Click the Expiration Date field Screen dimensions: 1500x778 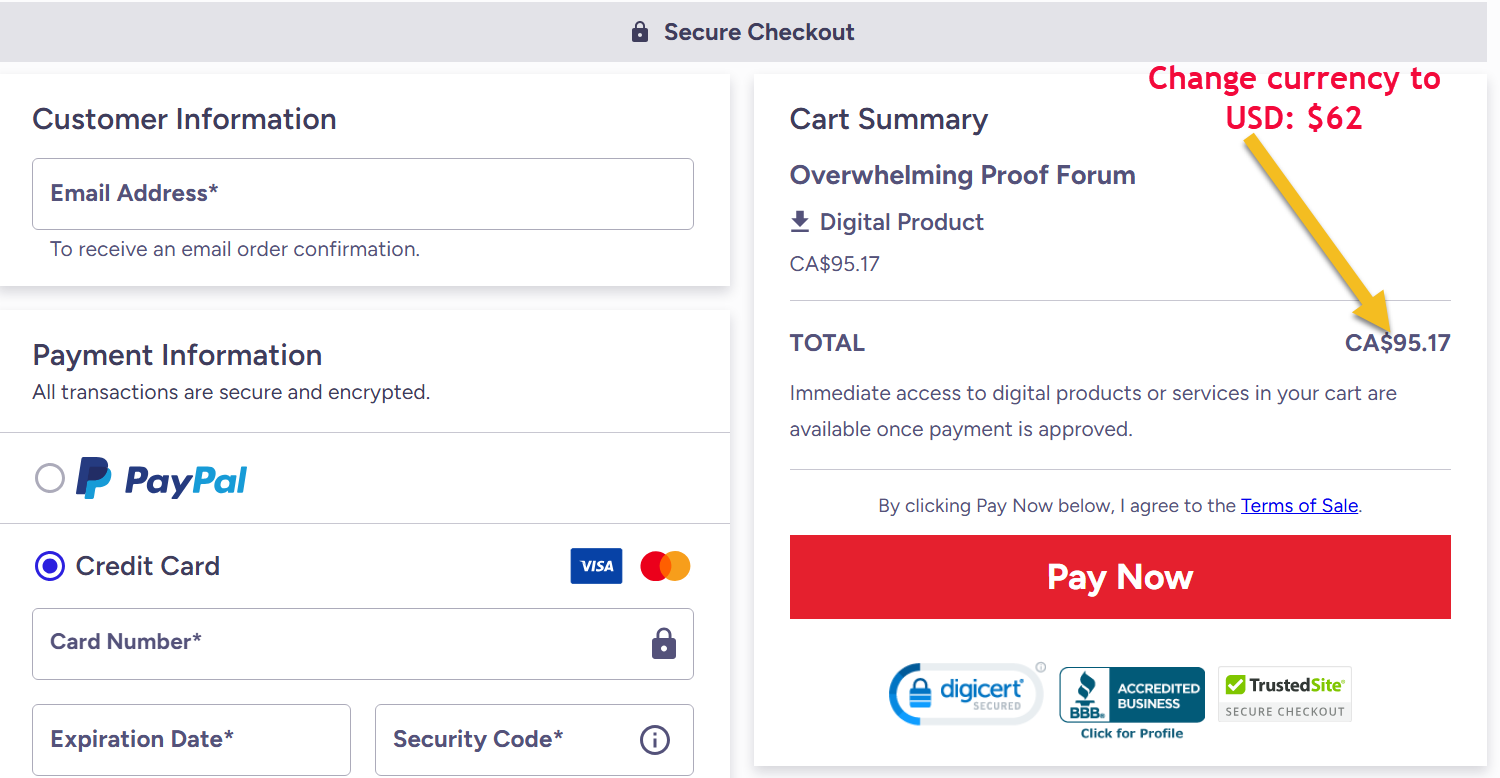191,740
